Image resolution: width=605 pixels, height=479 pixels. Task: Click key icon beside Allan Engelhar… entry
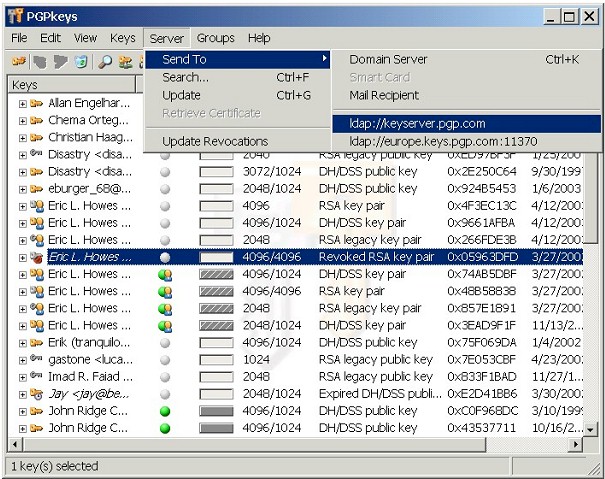pyautogui.click(x=36, y=103)
